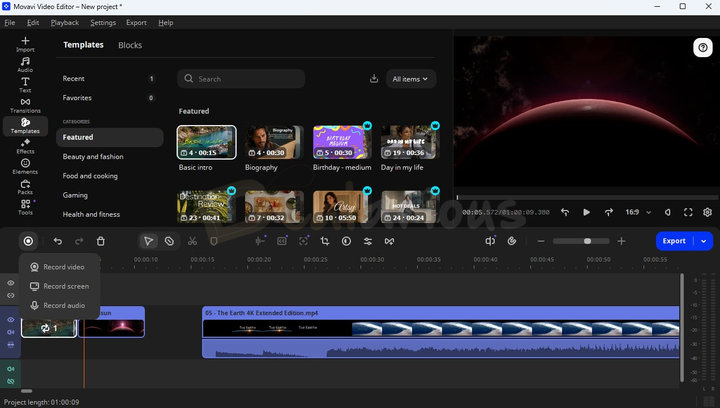Mute the green audio track
The width and height of the screenshot is (720, 408).
coord(11,369)
